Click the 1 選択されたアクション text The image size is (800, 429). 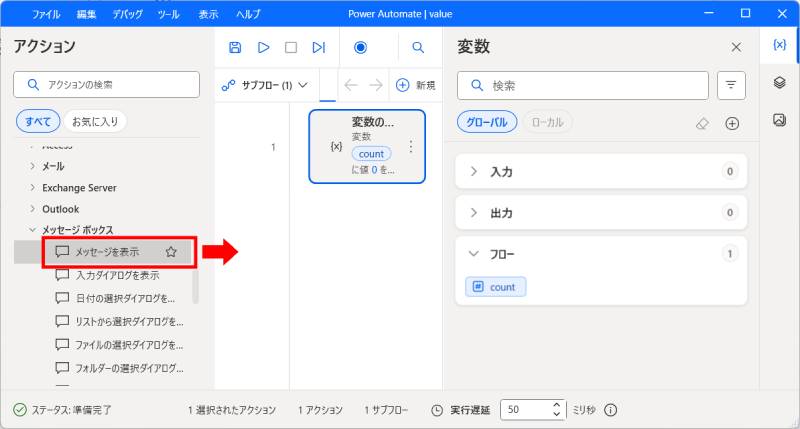232,410
